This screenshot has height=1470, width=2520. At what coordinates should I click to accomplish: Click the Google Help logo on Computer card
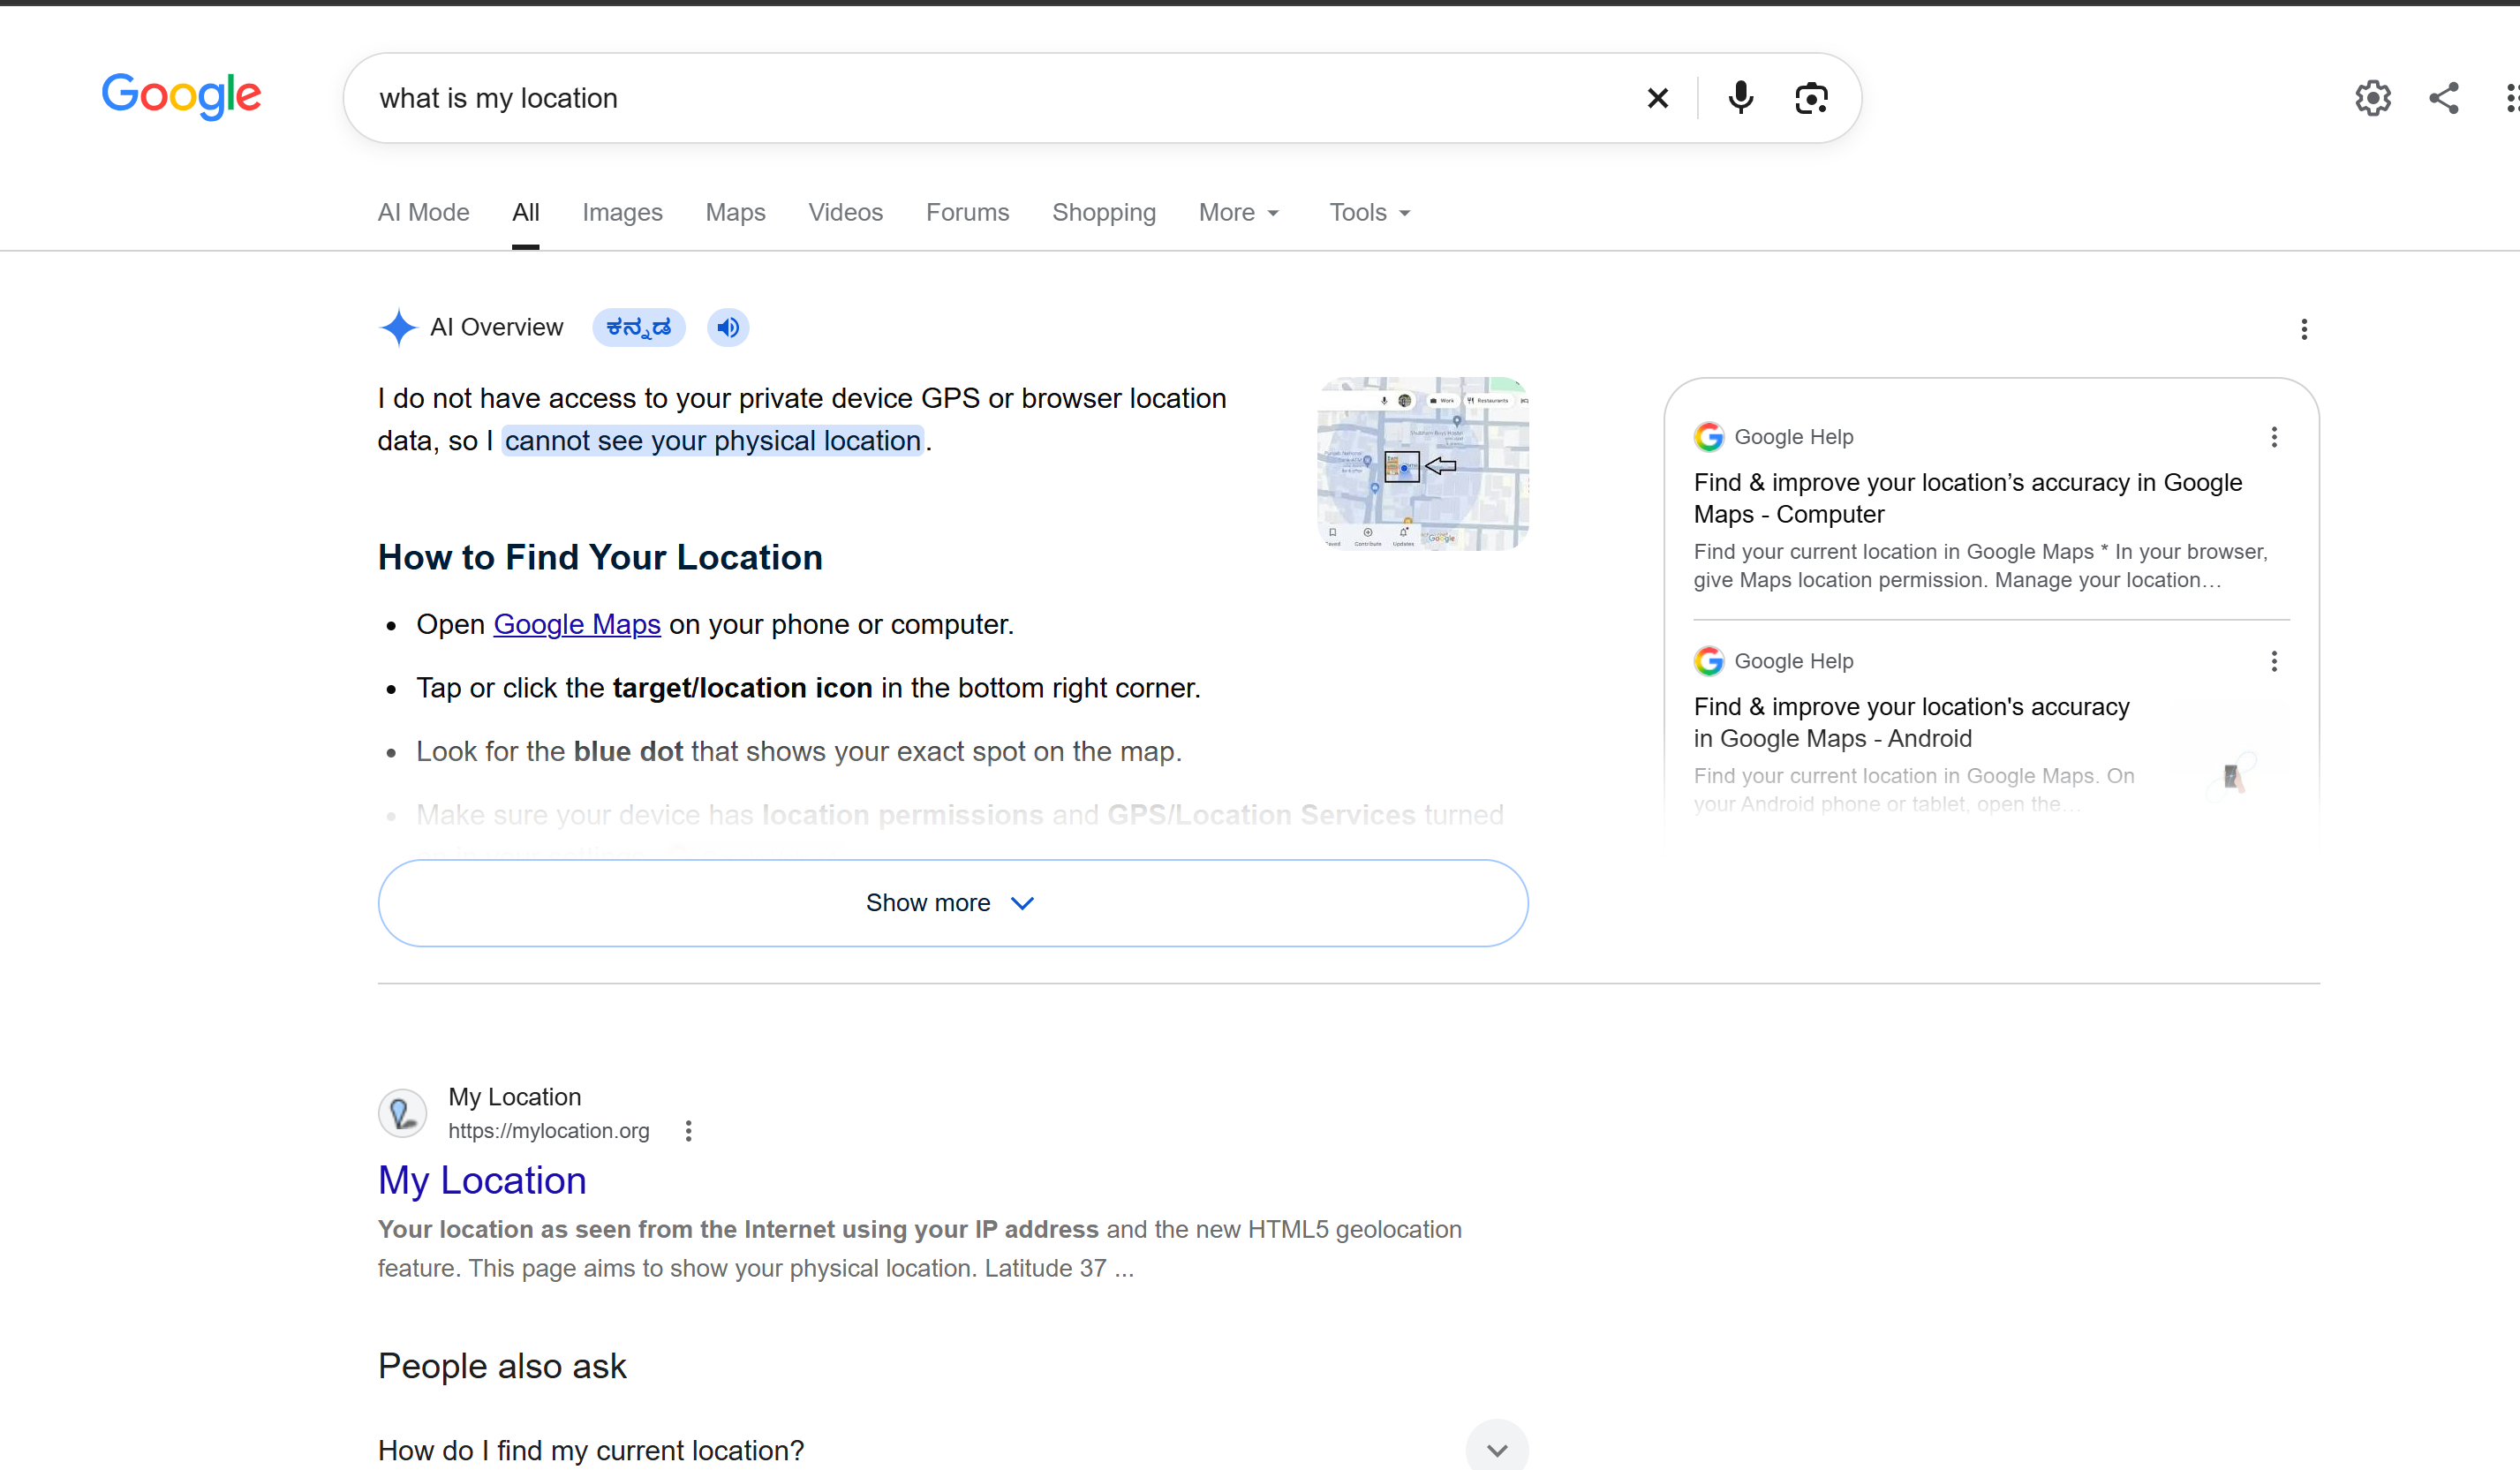(x=1709, y=437)
